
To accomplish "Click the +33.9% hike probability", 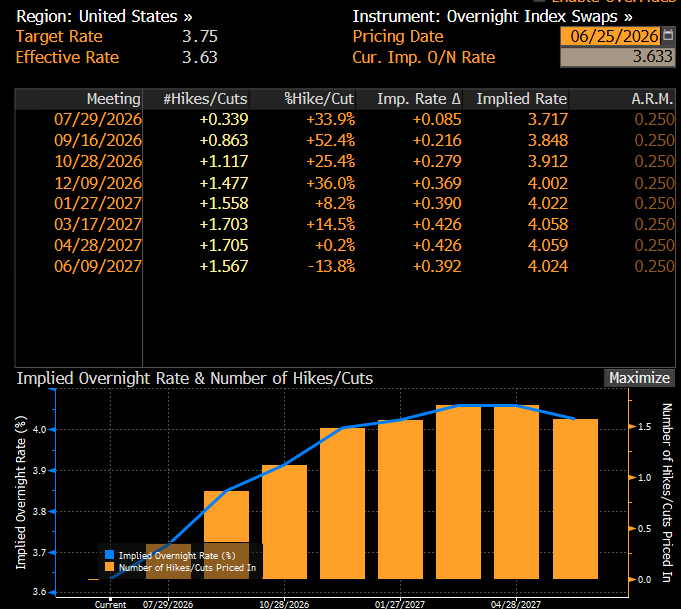I will (x=331, y=119).
